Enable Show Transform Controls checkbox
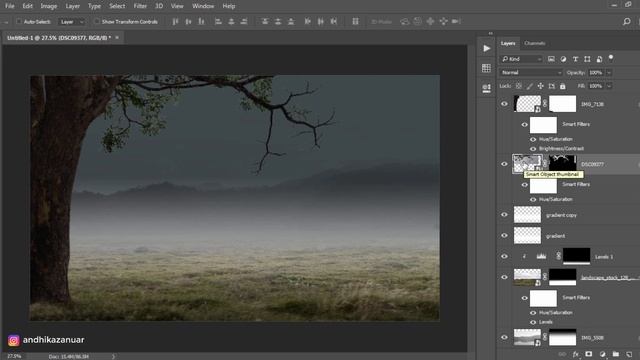Viewport: 640px width, 360px height. [x=97, y=21]
